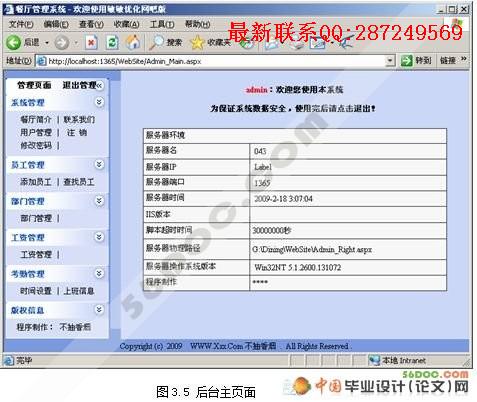Open the 修改密码 link in sidebar
Image resolution: width=477 pixels, height=402 pixels.
pos(36,145)
